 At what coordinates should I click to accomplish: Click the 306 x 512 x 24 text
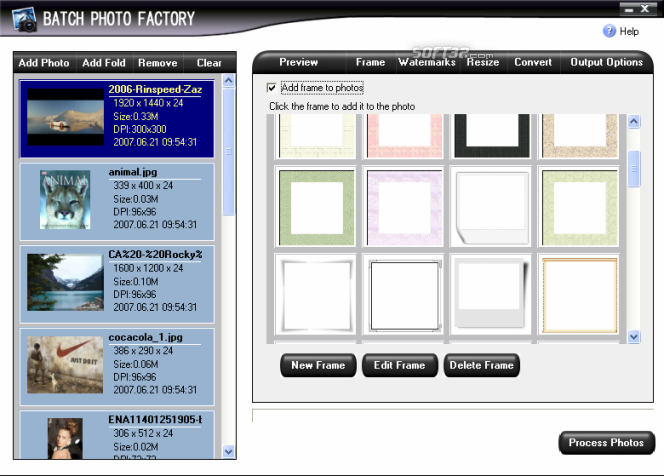[143, 433]
